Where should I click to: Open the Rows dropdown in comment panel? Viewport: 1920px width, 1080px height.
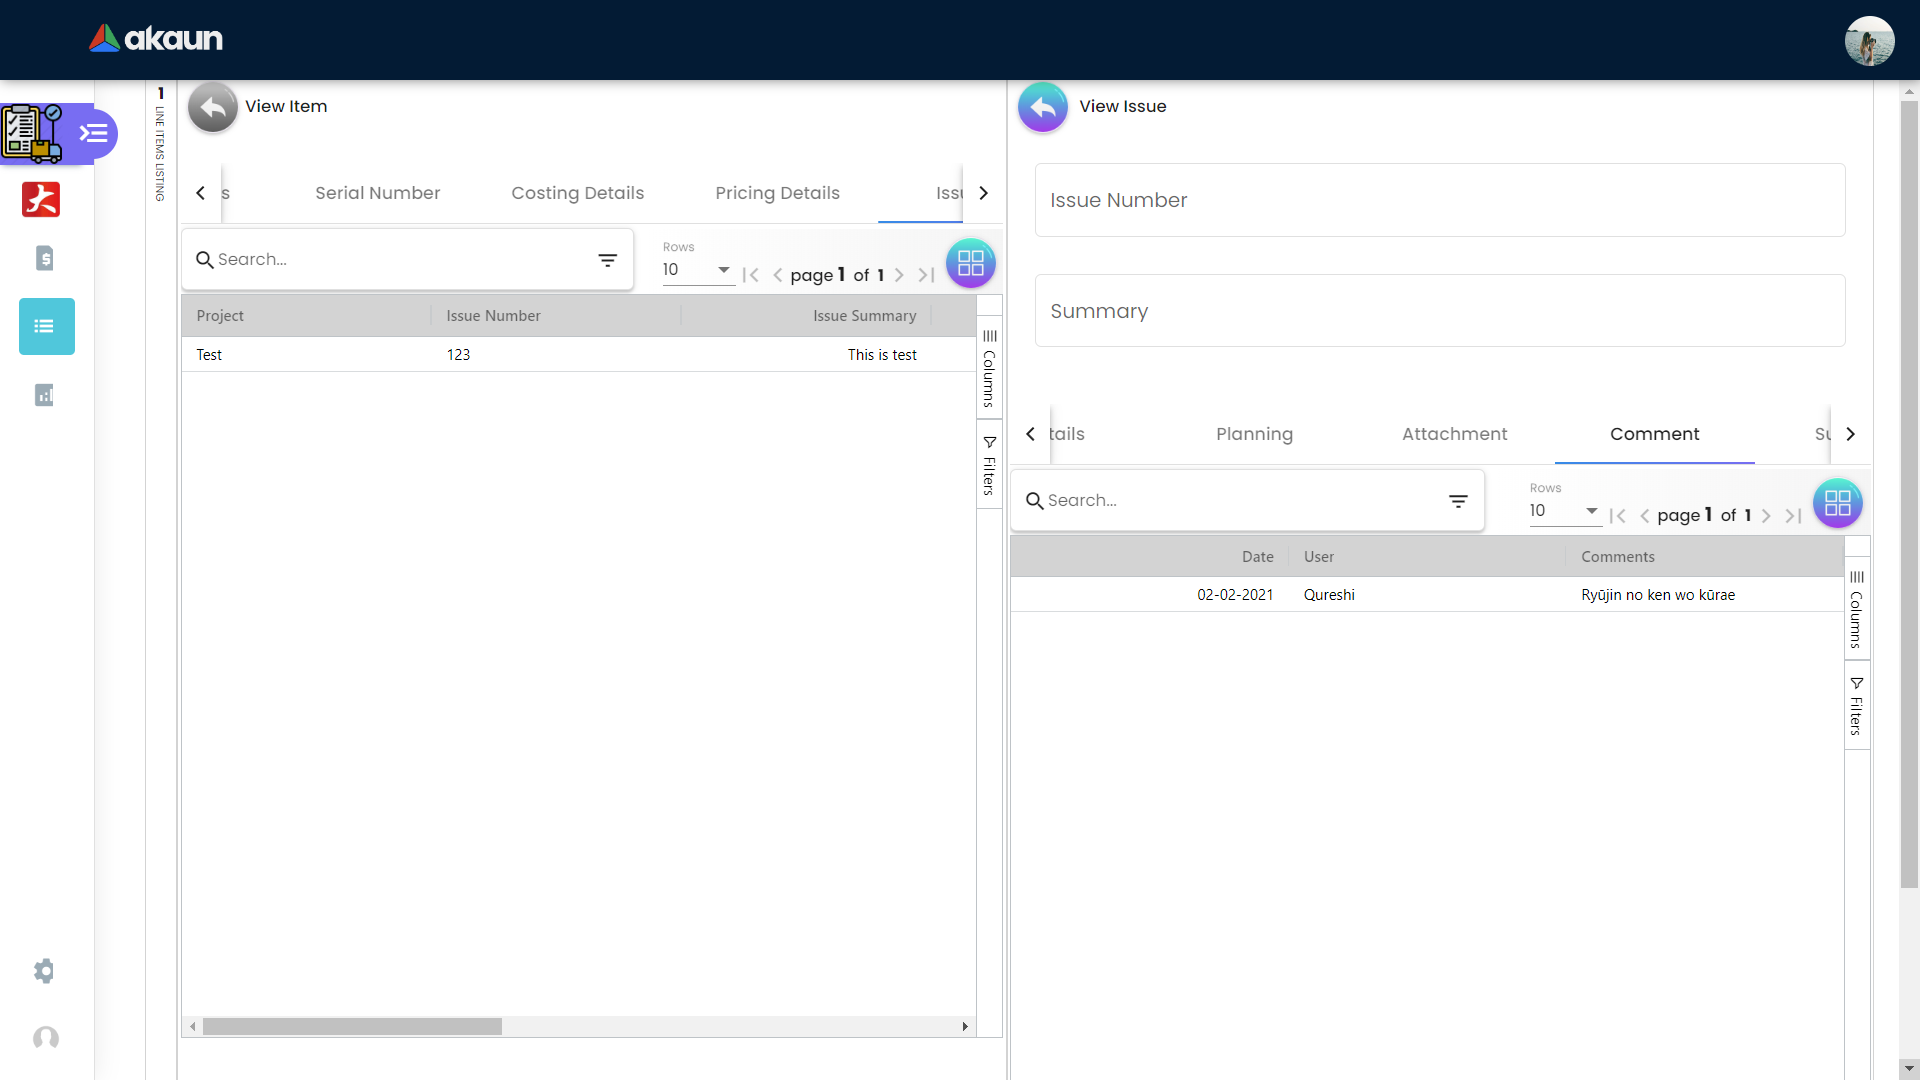click(1564, 511)
